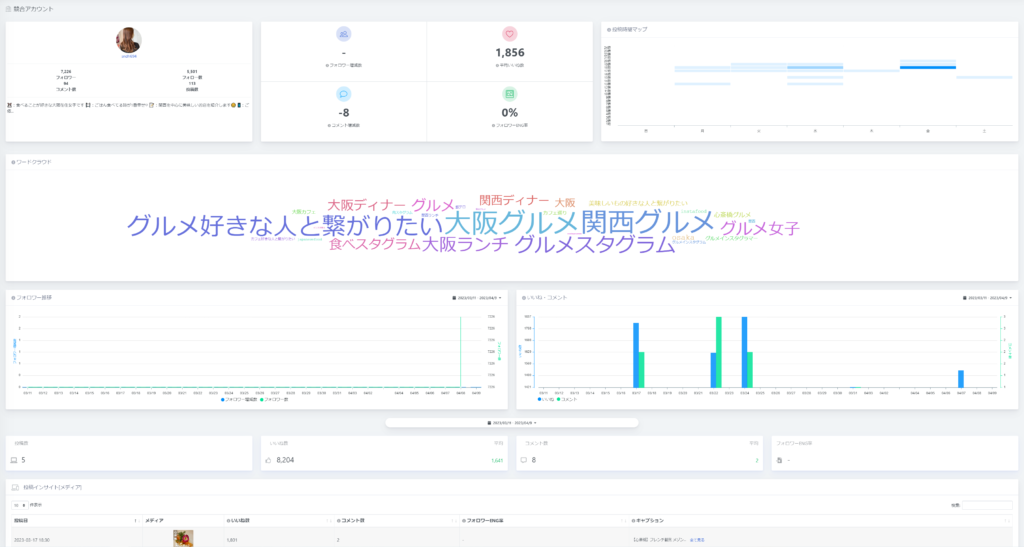1024x547 pixels.
Task: Click the green follower ratio icon
Action: coord(509,94)
